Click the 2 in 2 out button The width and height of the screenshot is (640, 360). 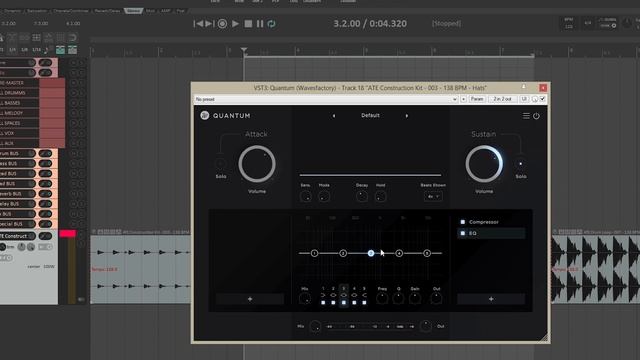click(x=502, y=99)
